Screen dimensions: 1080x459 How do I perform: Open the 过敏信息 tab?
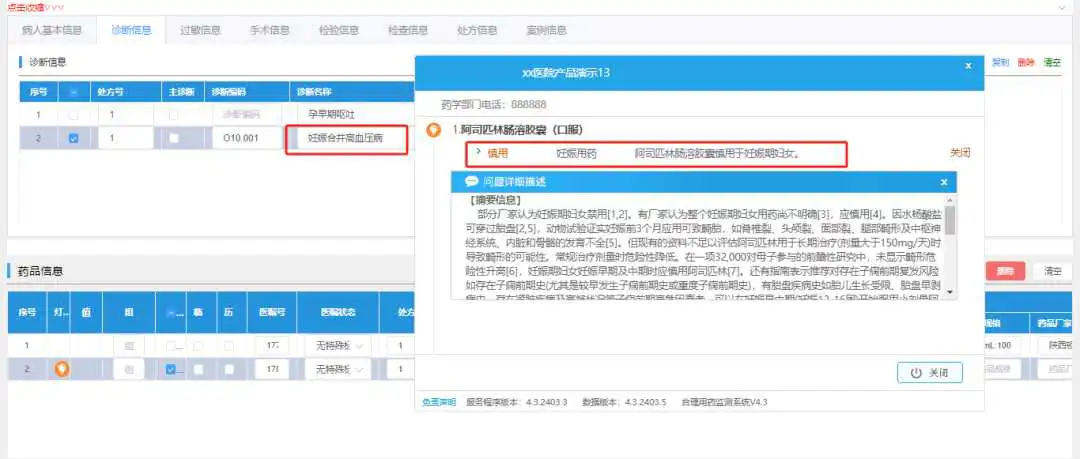pyautogui.click(x=200, y=30)
